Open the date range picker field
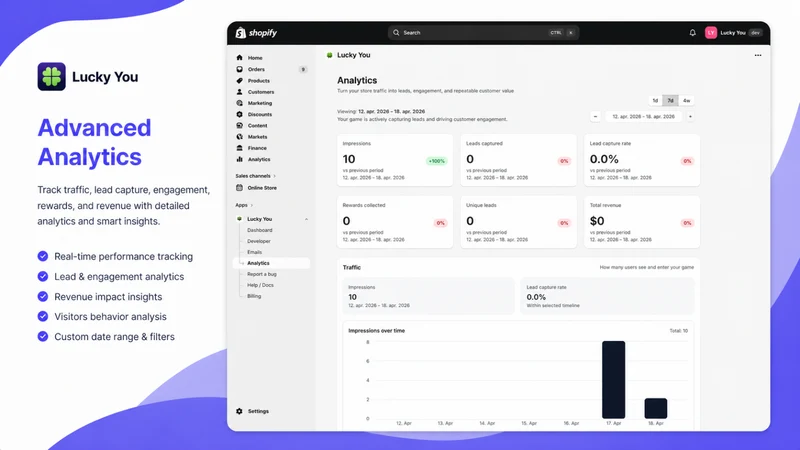 (x=643, y=116)
